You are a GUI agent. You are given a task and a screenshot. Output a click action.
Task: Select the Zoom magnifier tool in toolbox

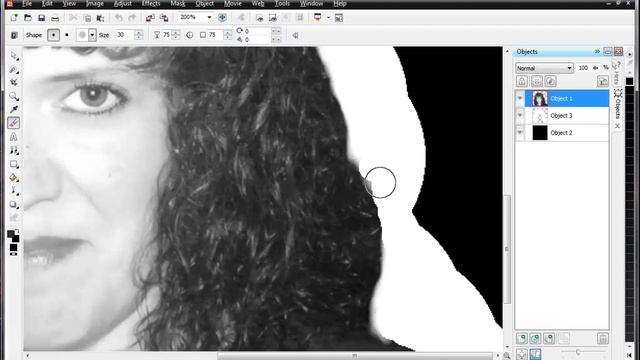14,96
